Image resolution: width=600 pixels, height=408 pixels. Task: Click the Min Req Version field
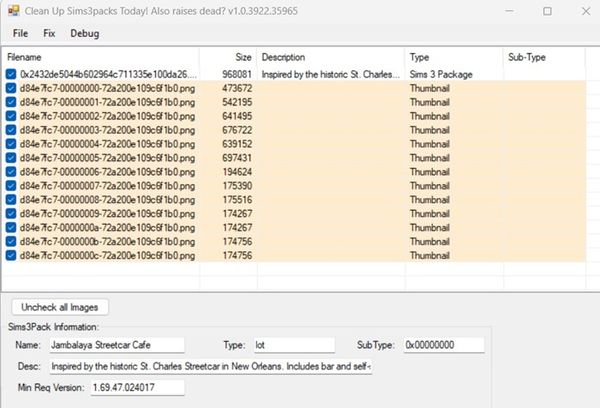point(137,387)
